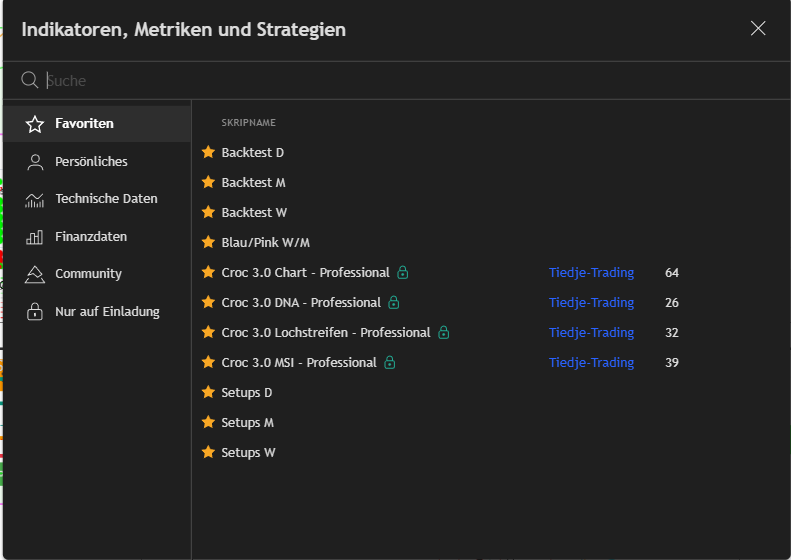Remove star from Setups W script

208,452
